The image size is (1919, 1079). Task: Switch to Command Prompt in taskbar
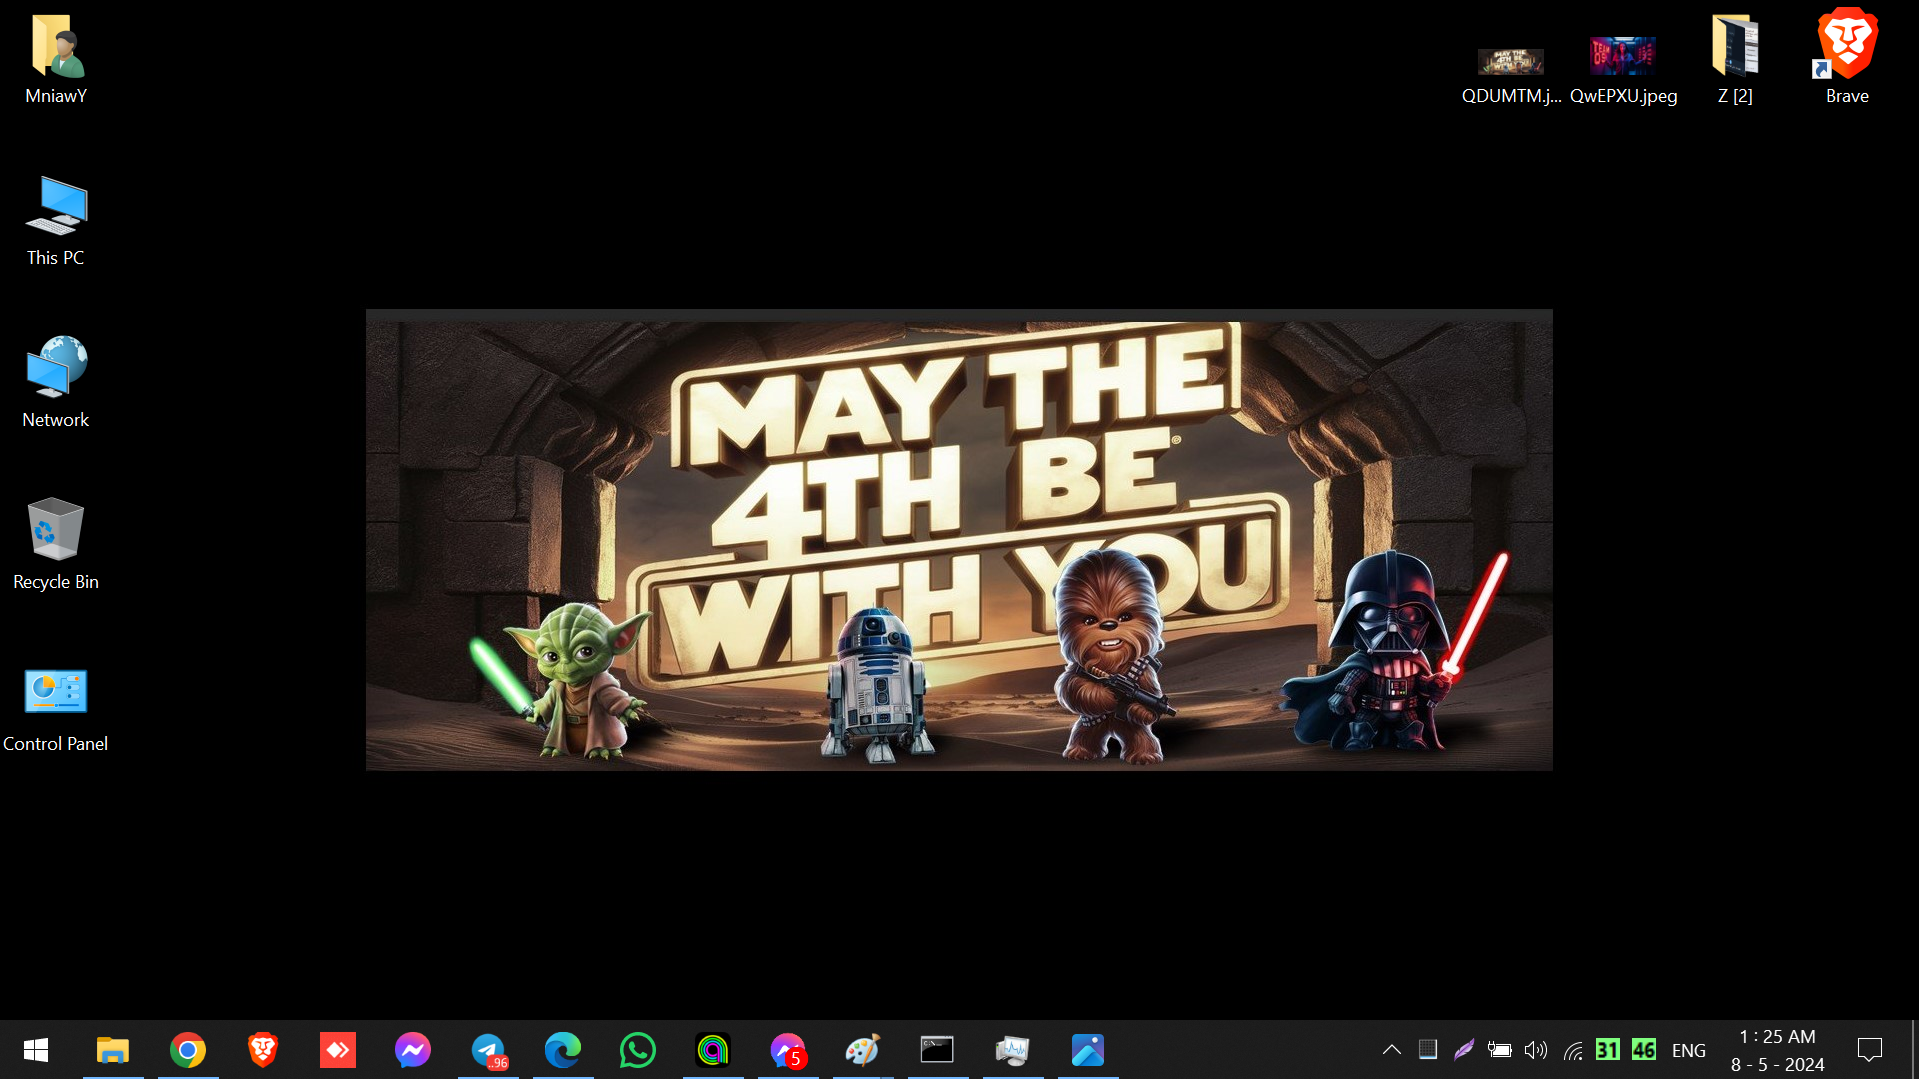tap(938, 1050)
